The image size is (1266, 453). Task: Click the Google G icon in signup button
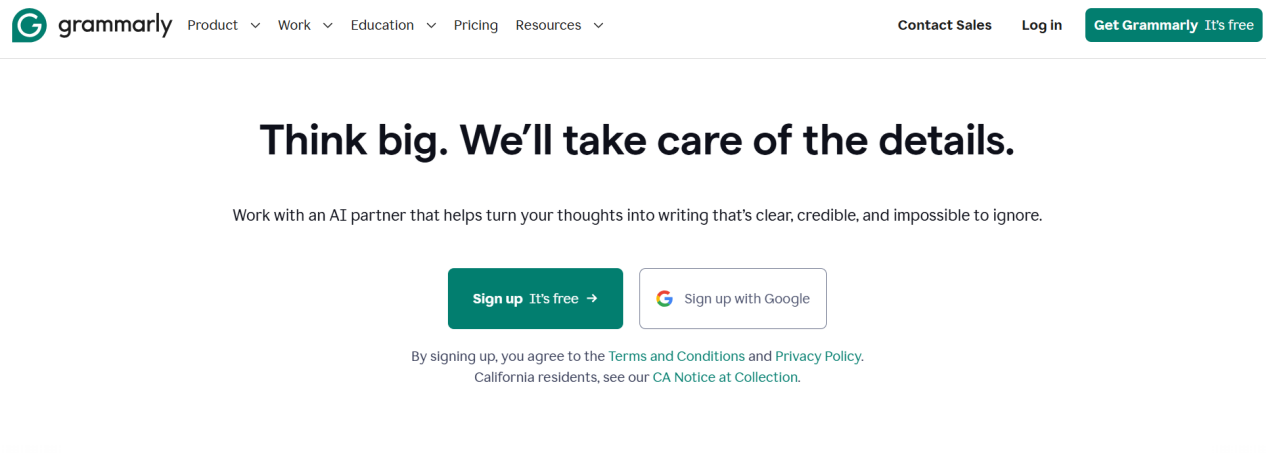[665, 298]
